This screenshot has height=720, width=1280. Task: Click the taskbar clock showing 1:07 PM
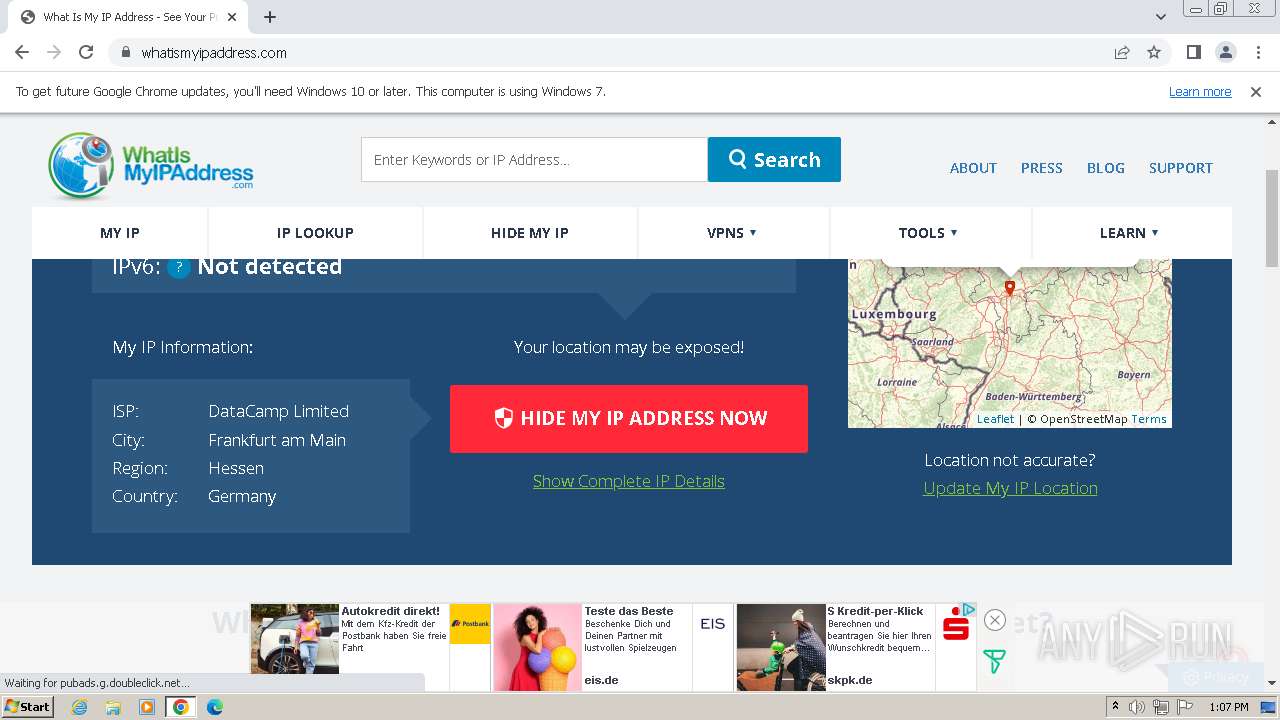(x=1229, y=707)
